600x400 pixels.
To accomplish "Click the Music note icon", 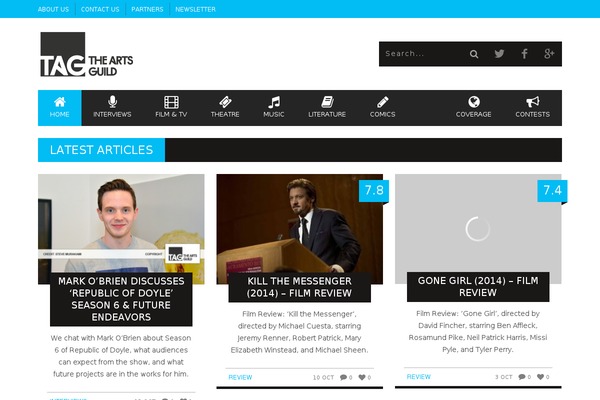I will click(x=274, y=102).
